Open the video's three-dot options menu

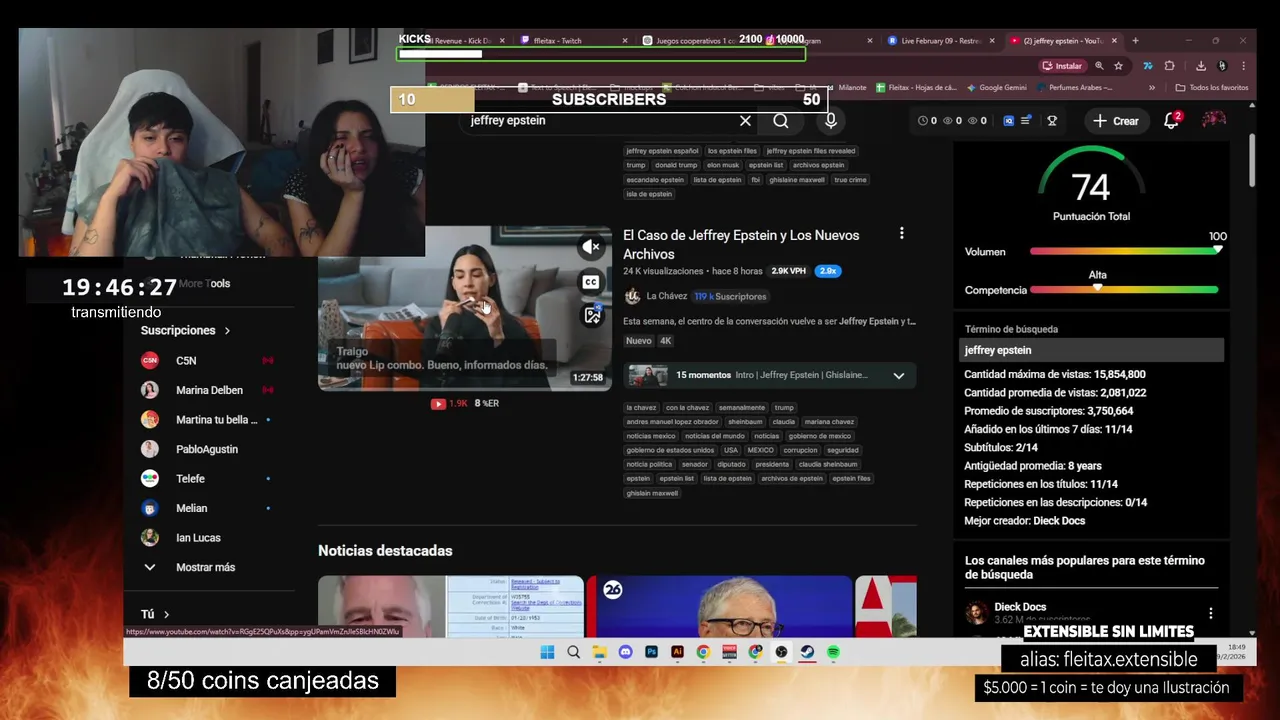[901, 233]
